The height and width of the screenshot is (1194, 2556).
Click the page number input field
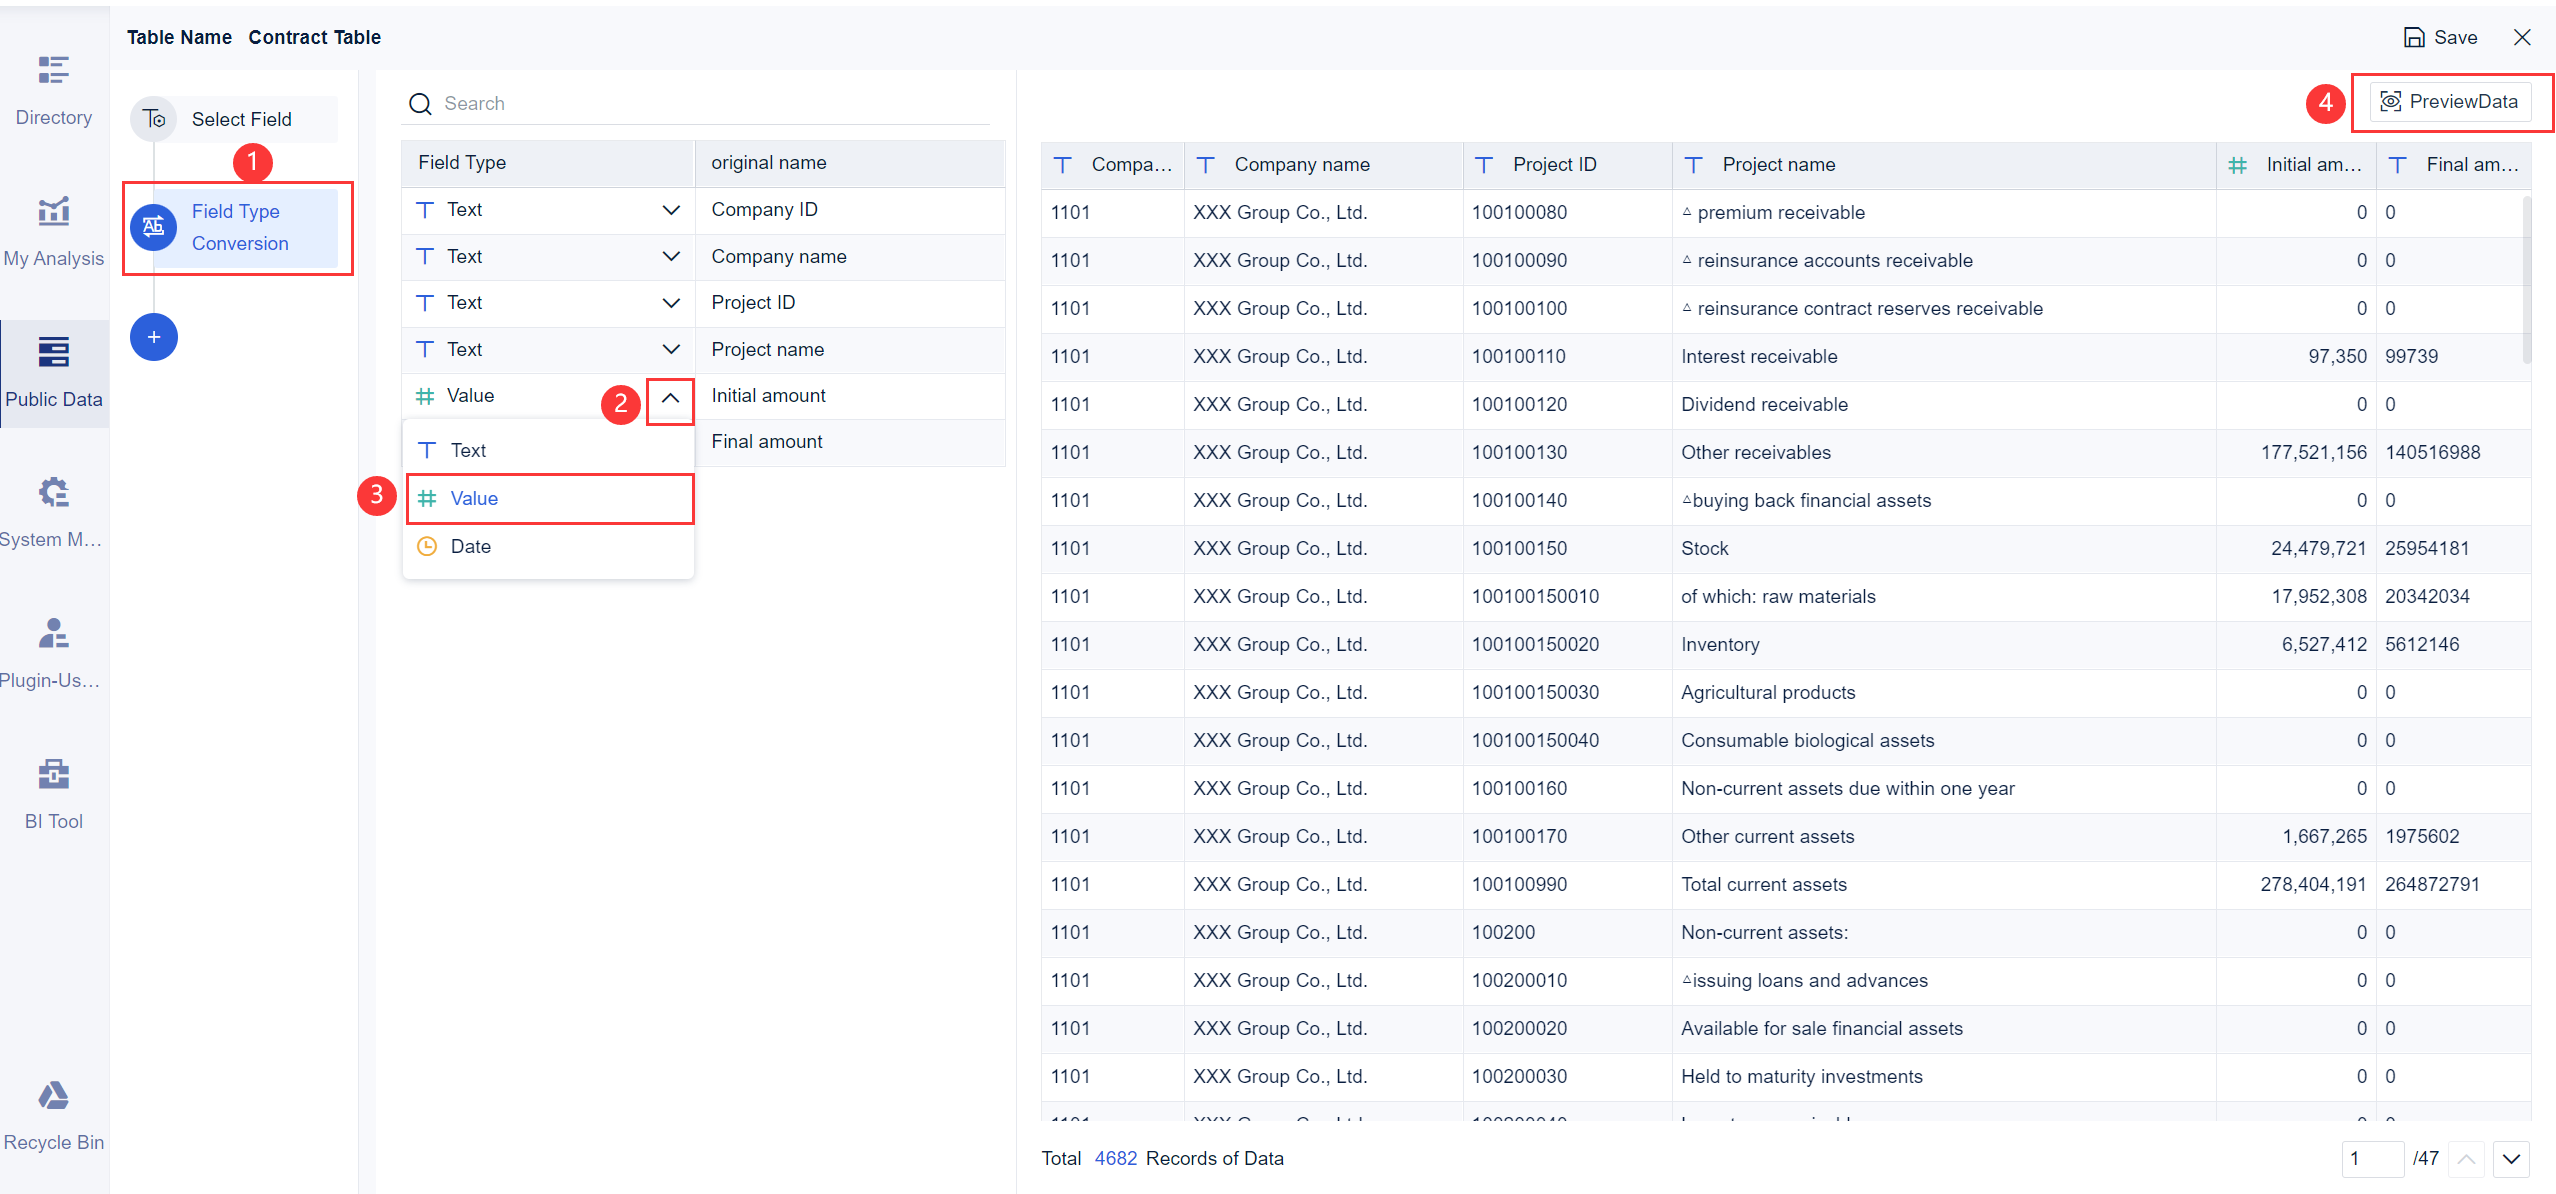coord(2374,1159)
